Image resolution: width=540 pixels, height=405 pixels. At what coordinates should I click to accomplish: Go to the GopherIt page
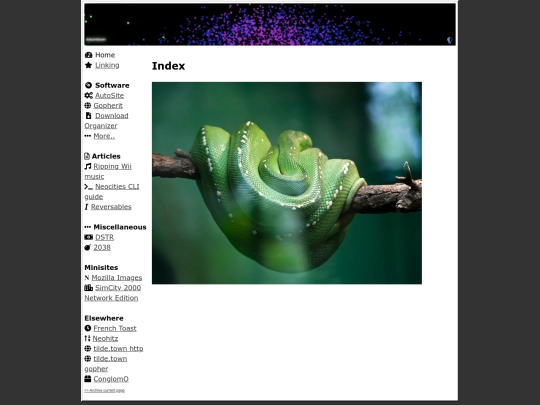coord(108,106)
